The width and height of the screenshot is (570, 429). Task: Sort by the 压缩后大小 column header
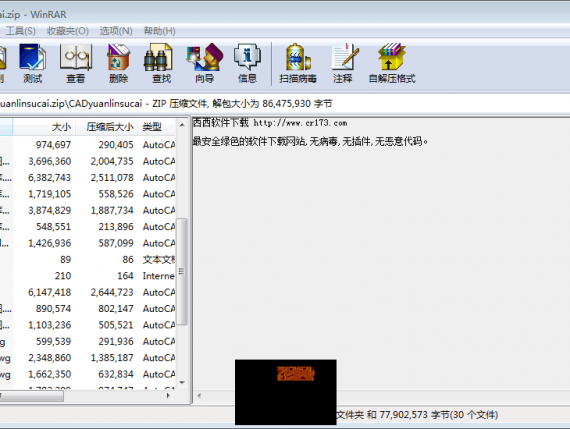click(x=107, y=127)
